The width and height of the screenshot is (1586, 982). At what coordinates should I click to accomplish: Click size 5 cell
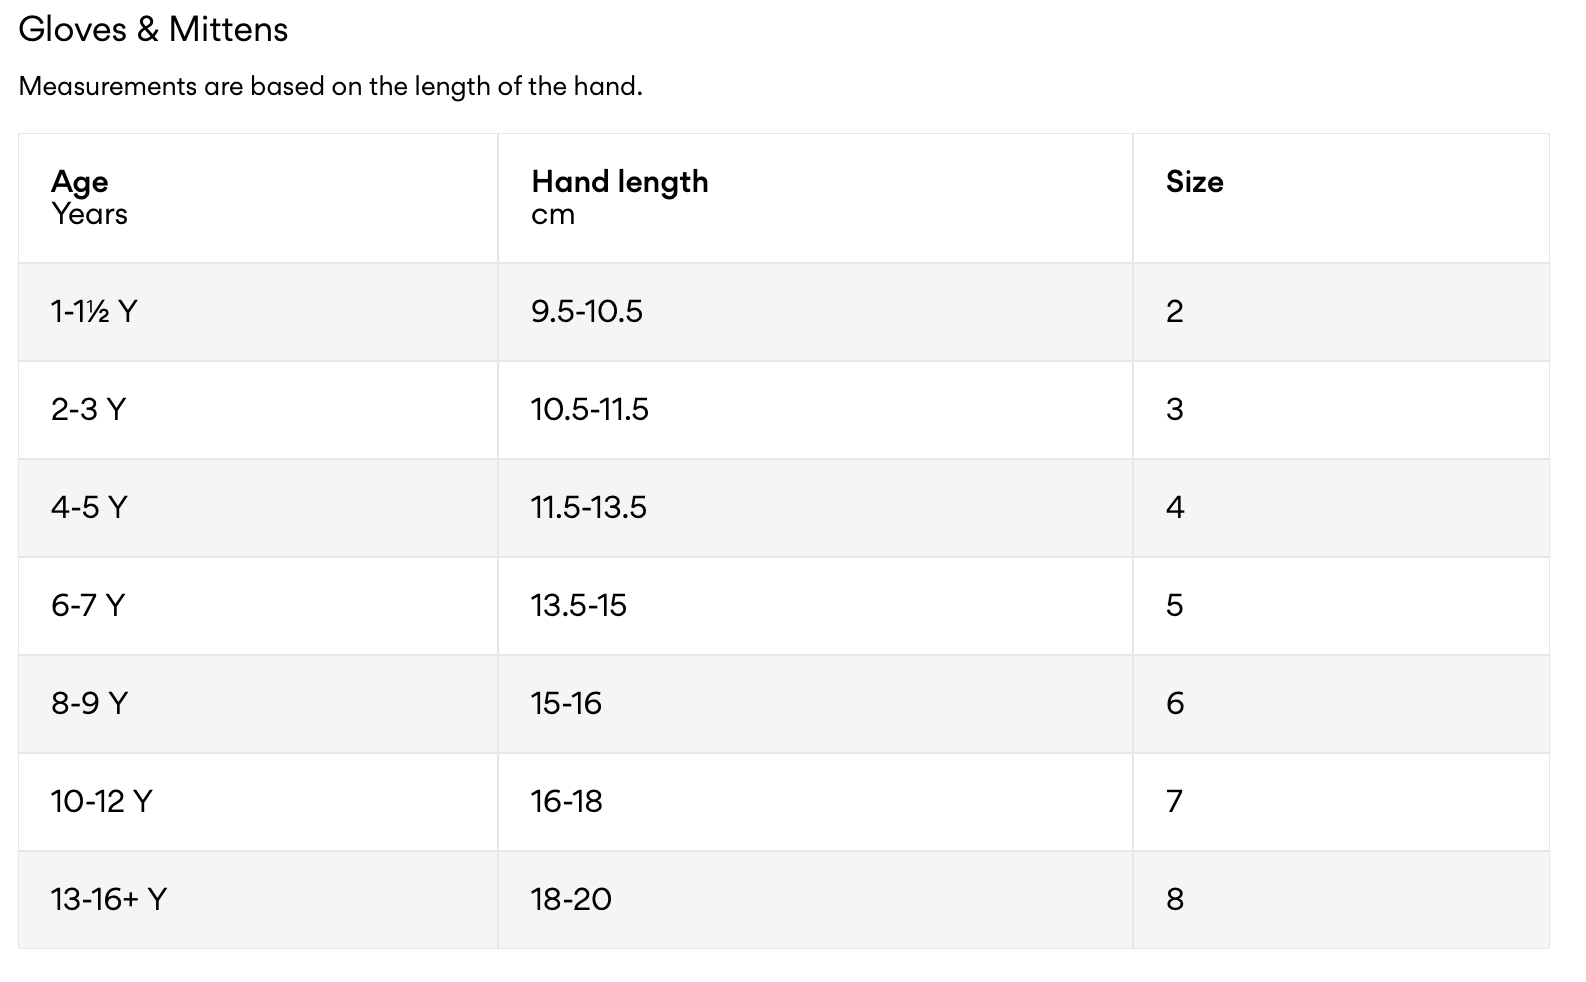1341,606
